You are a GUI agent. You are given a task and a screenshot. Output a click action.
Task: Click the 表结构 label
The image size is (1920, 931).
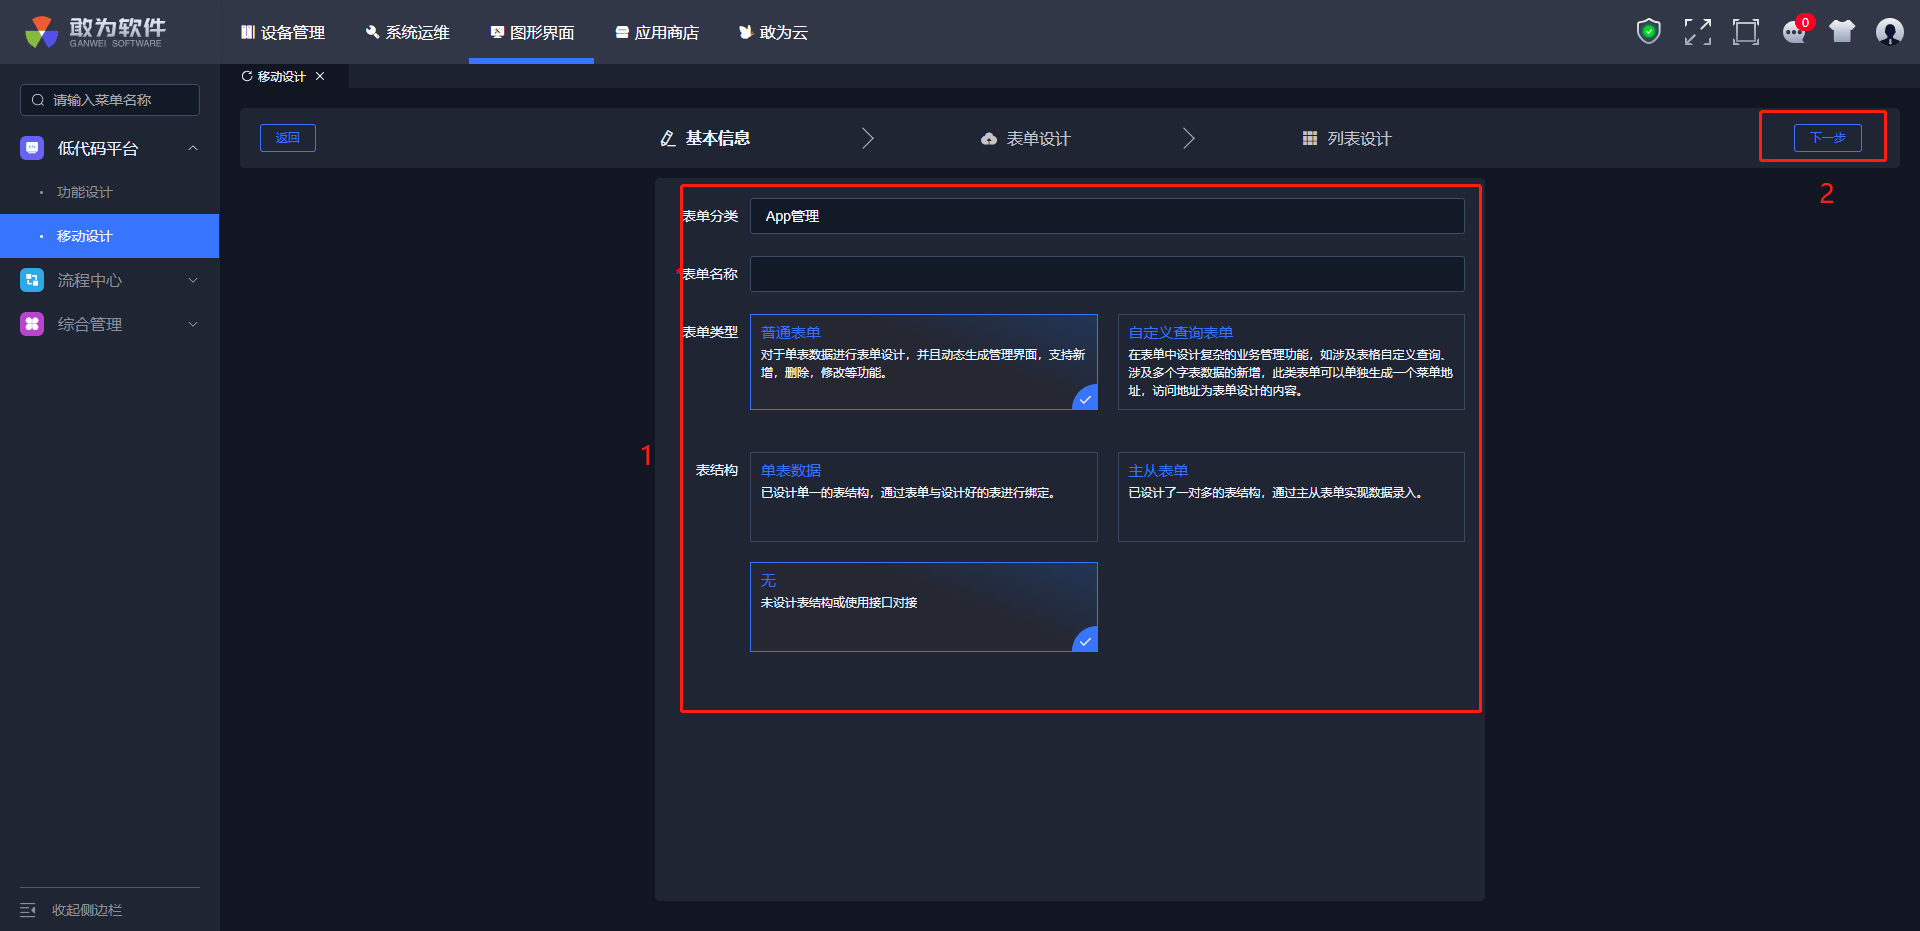pos(717,470)
